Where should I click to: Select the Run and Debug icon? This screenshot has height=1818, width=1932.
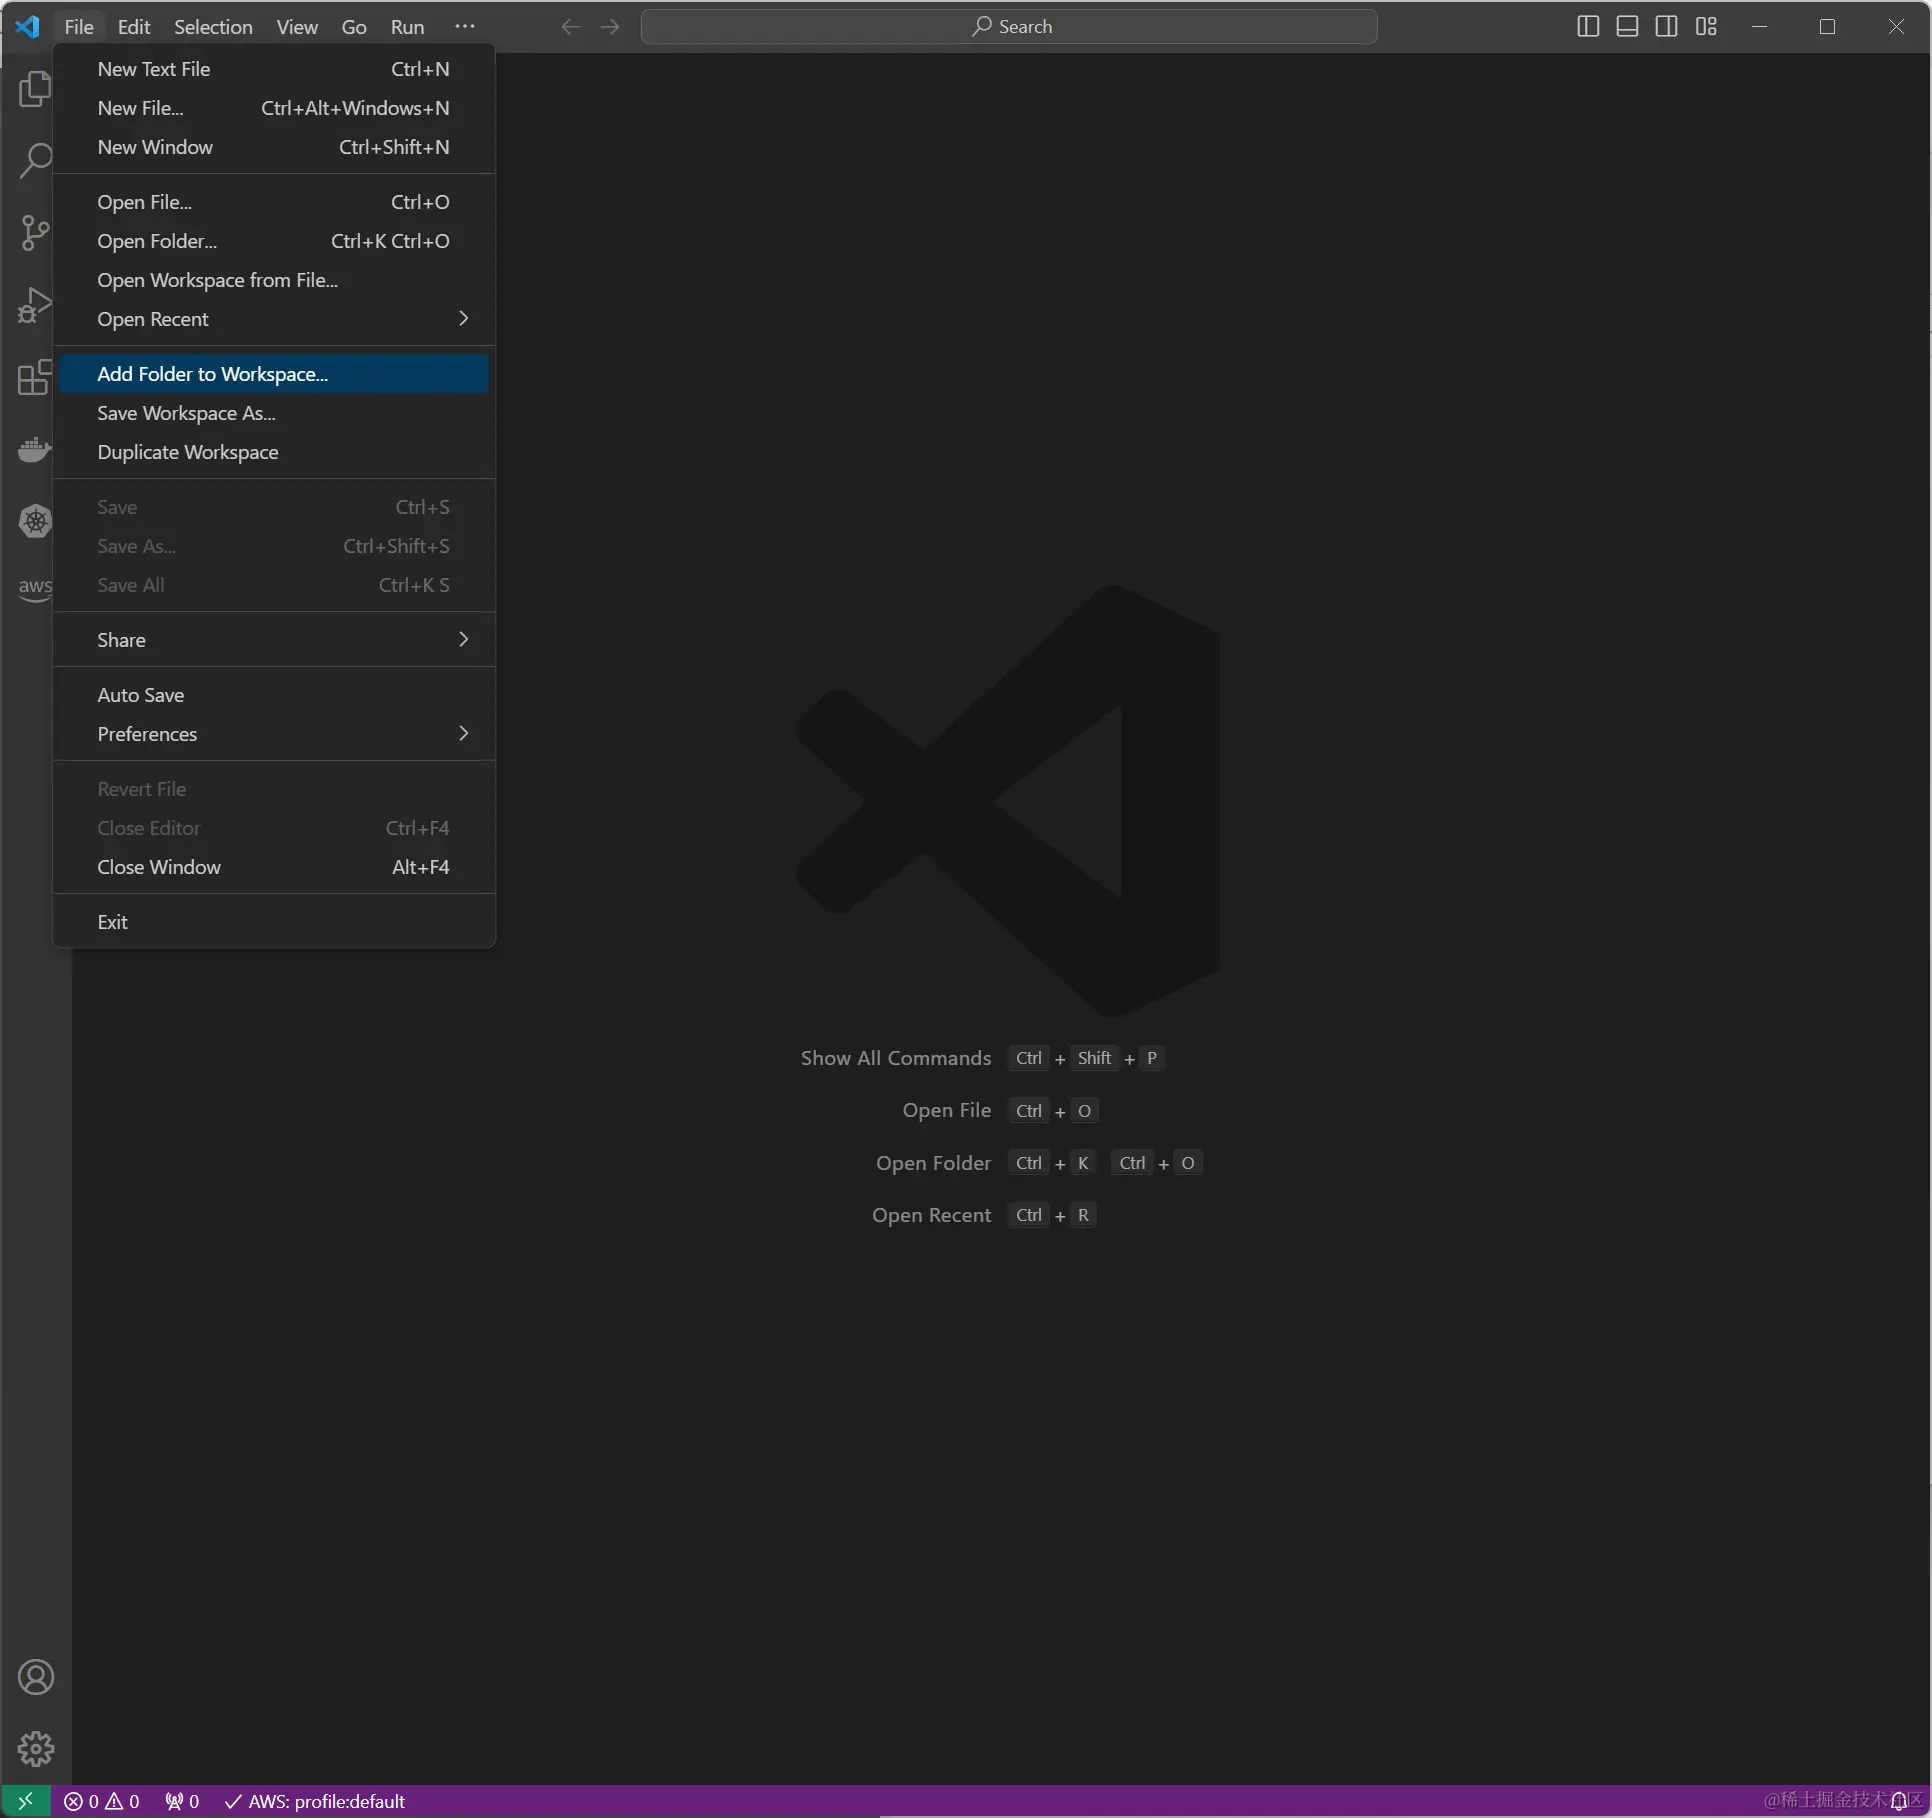[x=35, y=304]
